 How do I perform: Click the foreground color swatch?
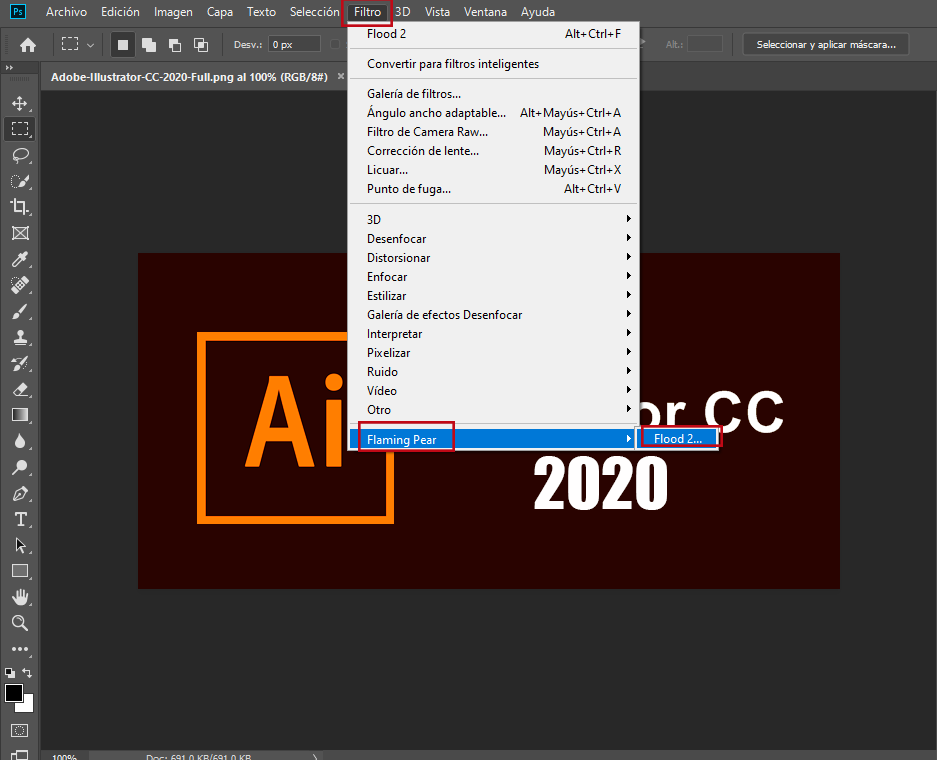(14, 693)
